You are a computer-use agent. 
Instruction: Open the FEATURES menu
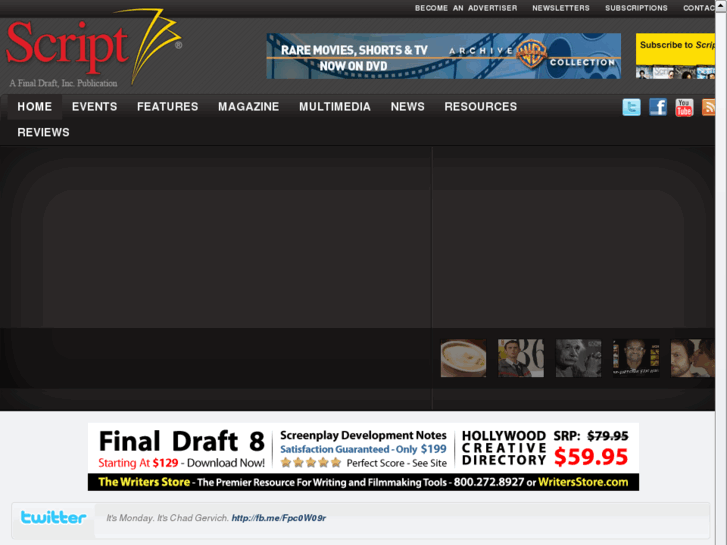pos(167,107)
